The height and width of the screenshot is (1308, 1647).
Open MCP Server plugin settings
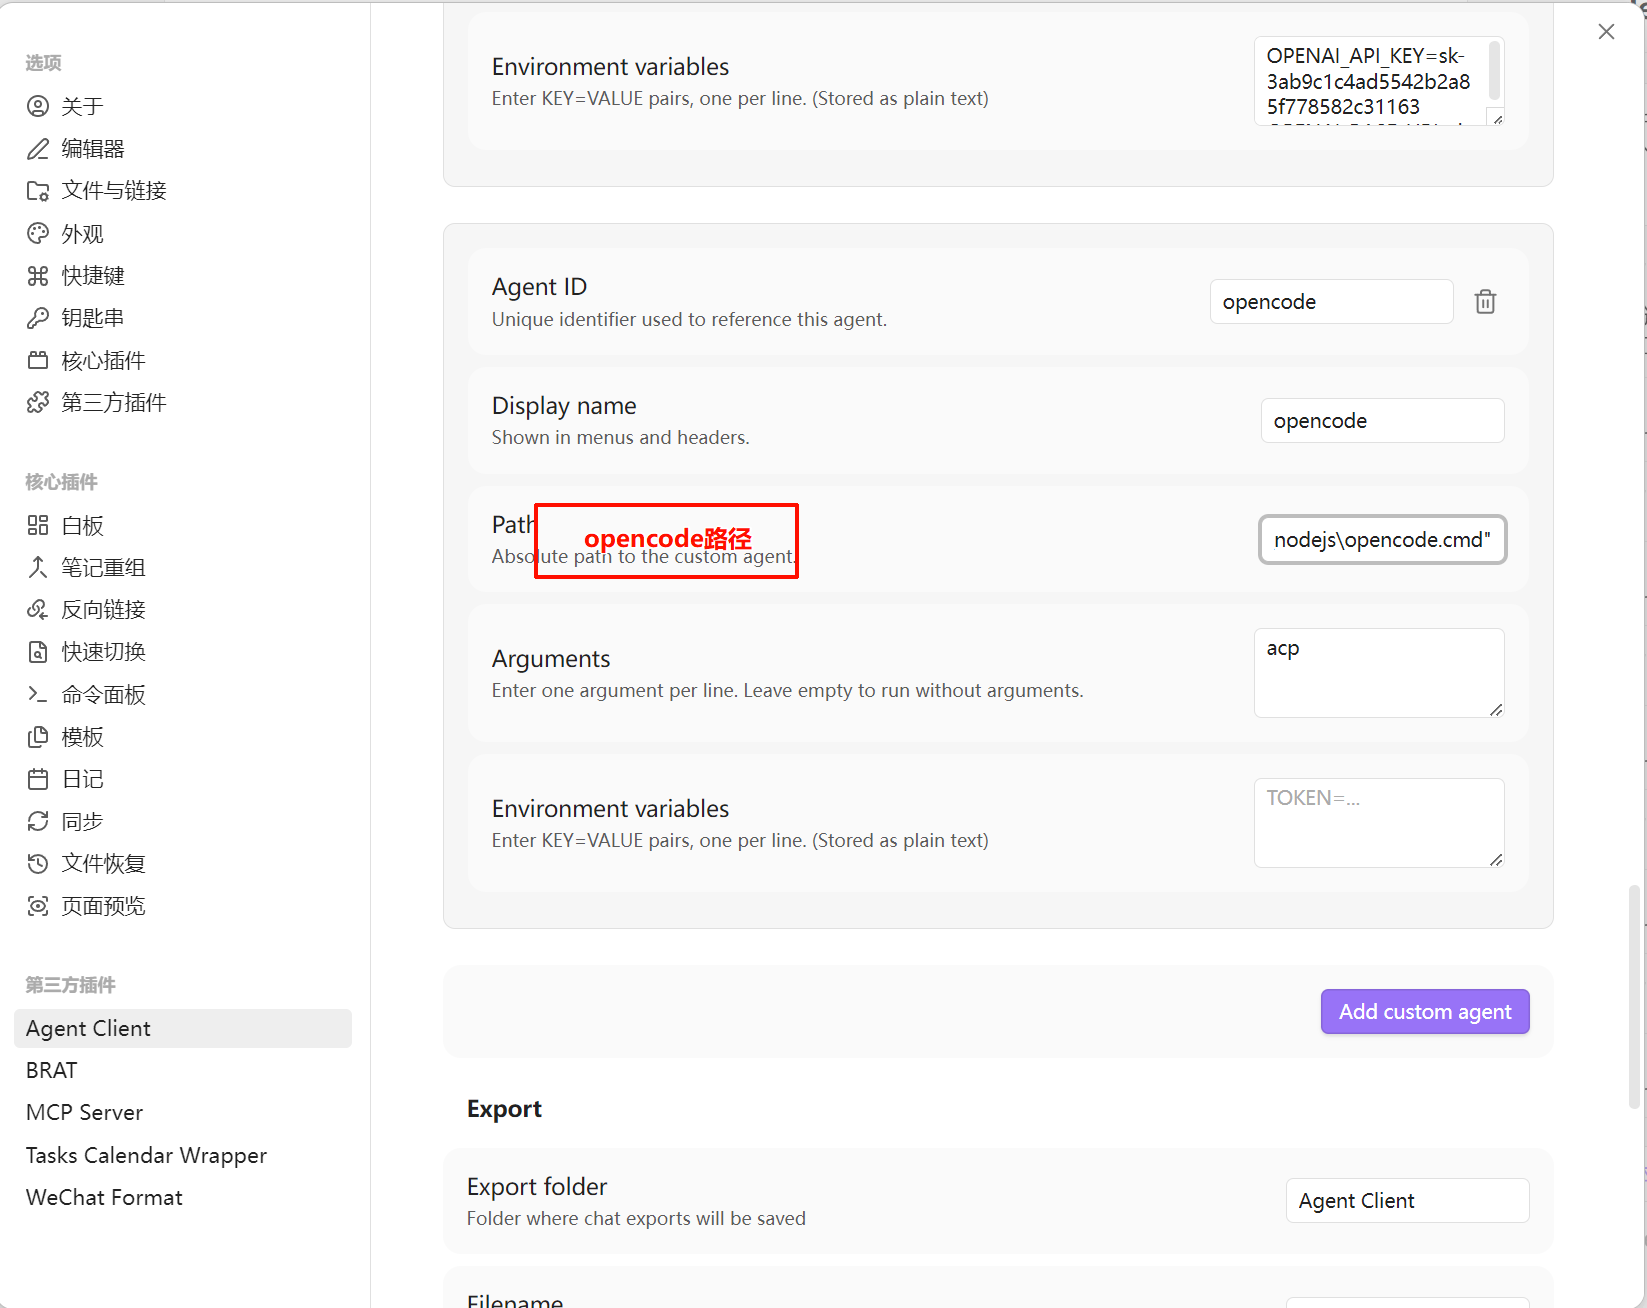click(183, 1112)
